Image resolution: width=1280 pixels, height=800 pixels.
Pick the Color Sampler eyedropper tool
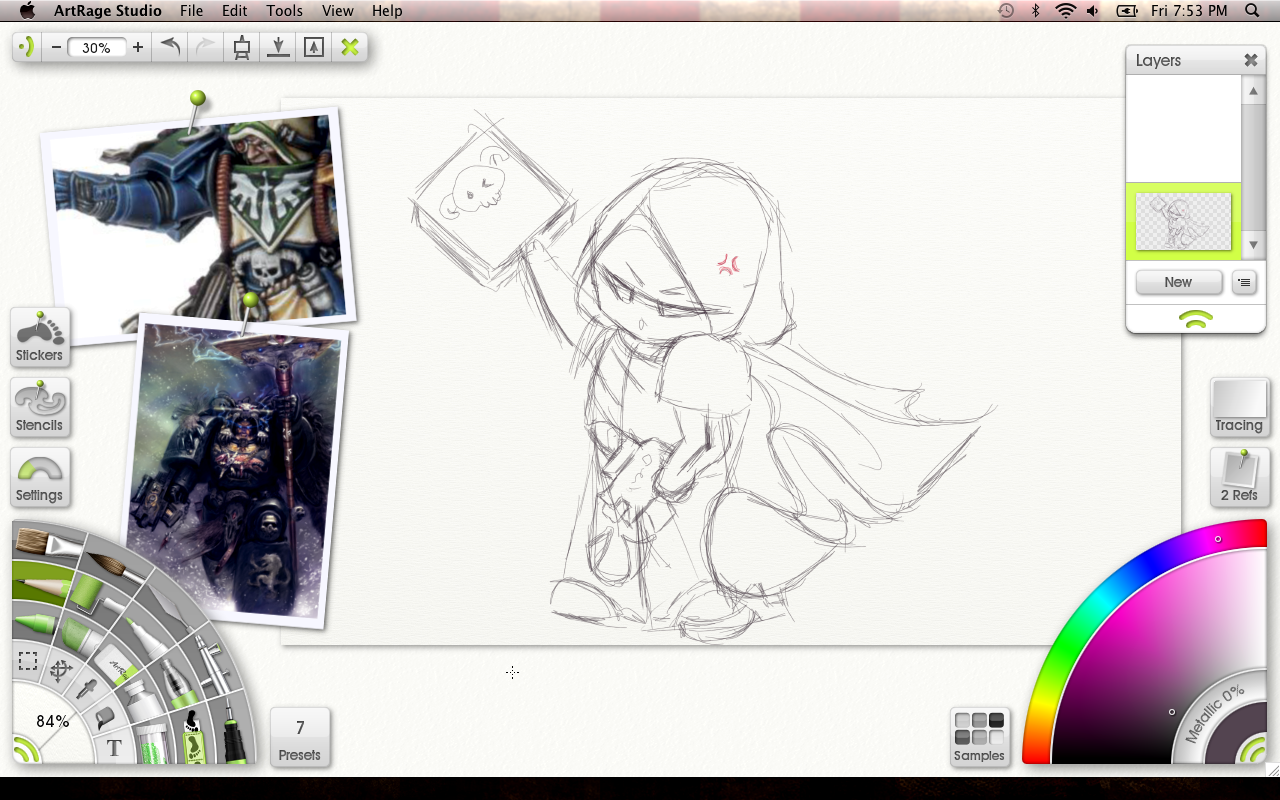(86, 689)
